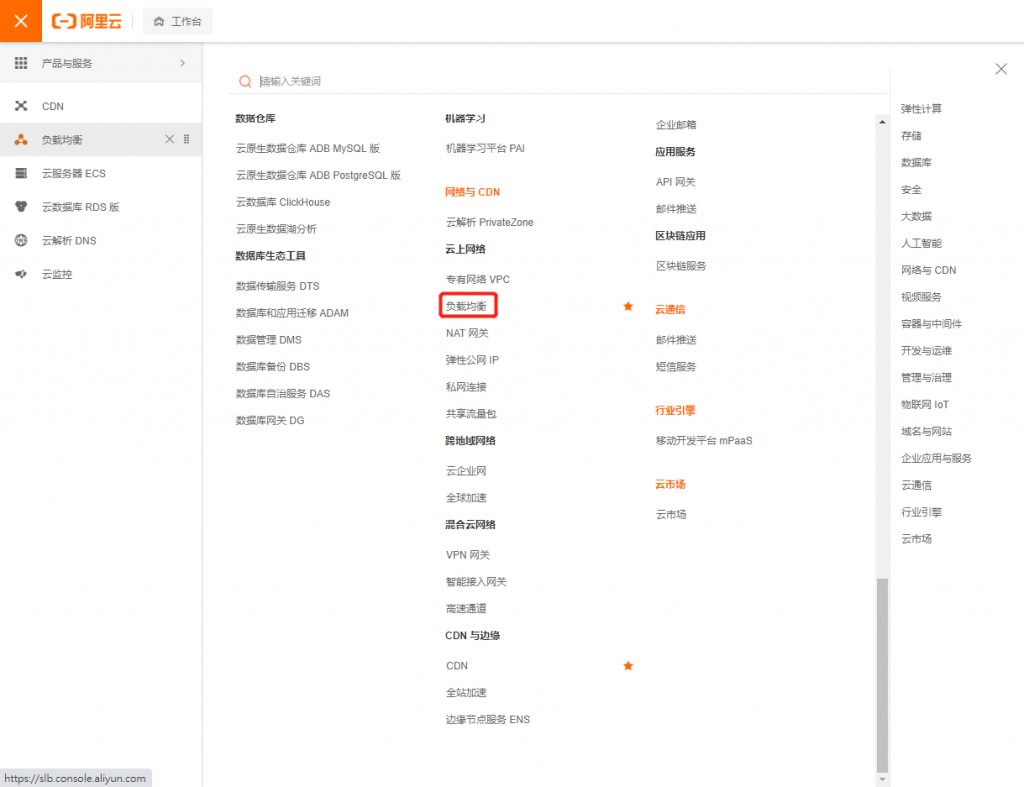Open NAT 网关
The width and height of the screenshot is (1024, 787).
pyautogui.click(x=467, y=333)
